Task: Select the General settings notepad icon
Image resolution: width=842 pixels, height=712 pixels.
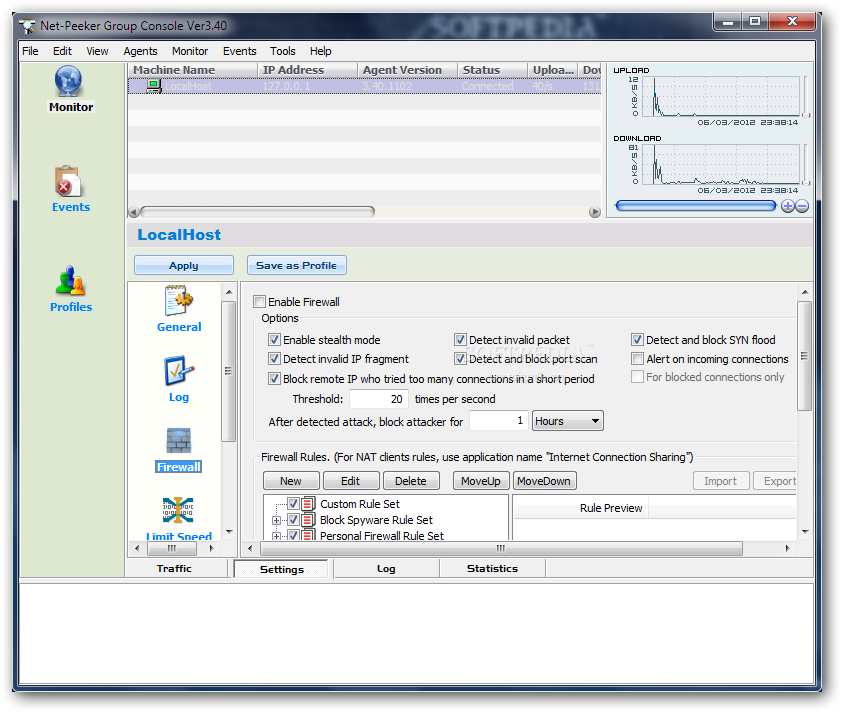Action: click(179, 301)
